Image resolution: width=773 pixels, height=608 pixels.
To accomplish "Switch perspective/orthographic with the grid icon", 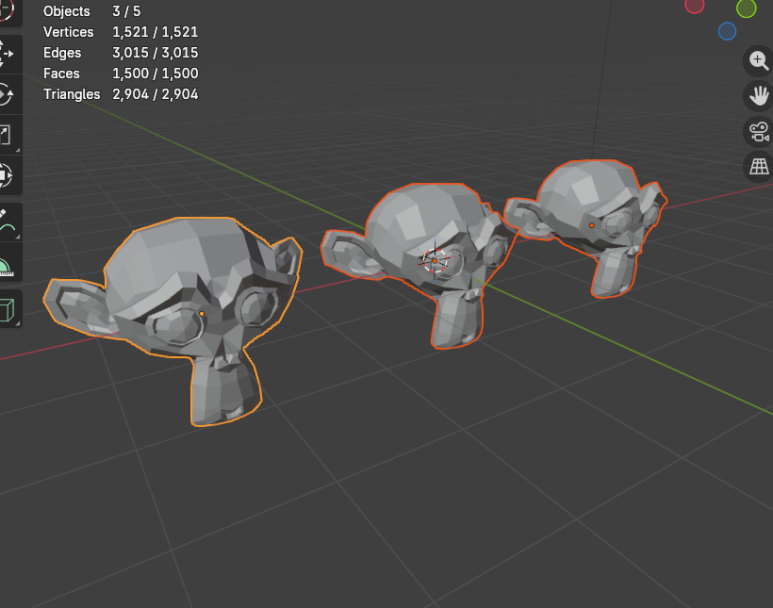I will pyautogui.click(x=759, y=167).
